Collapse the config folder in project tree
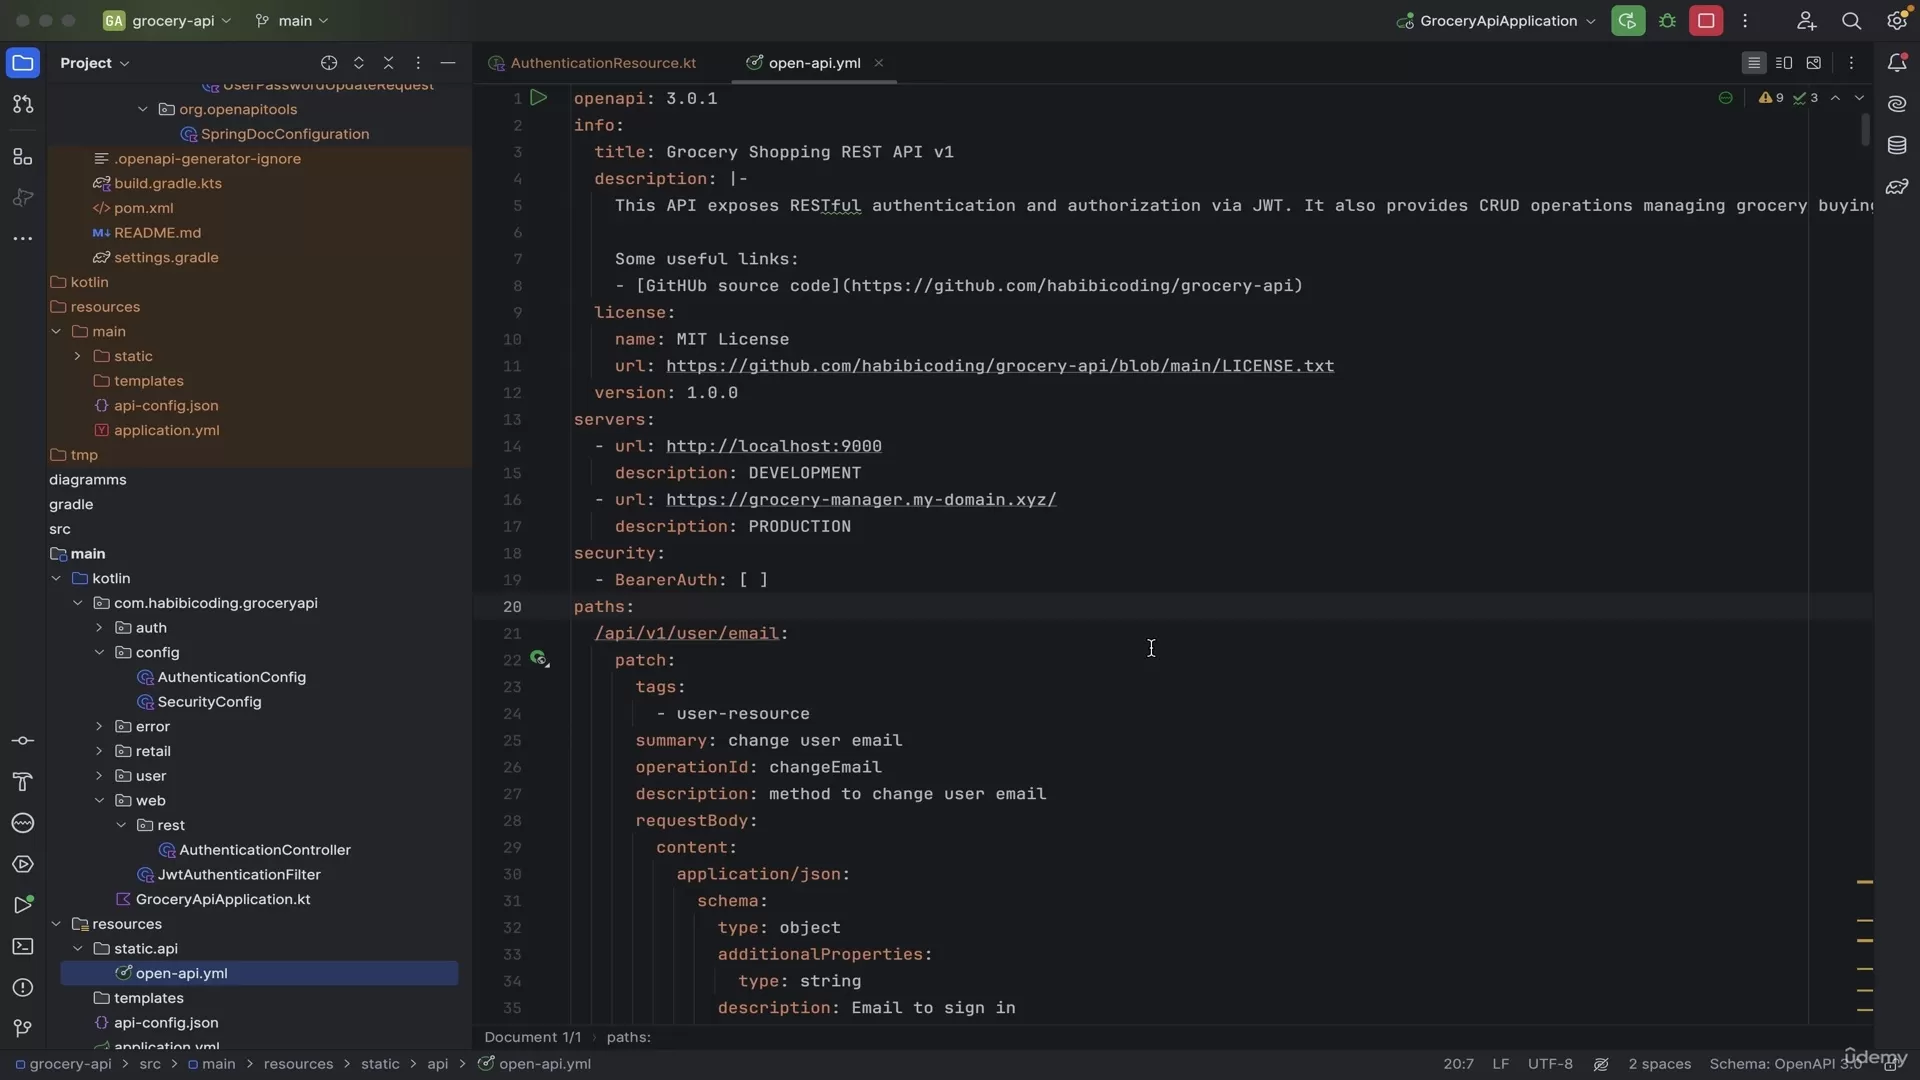Viewport: 1920px width, 1080px height. click(x=100, y=652)
